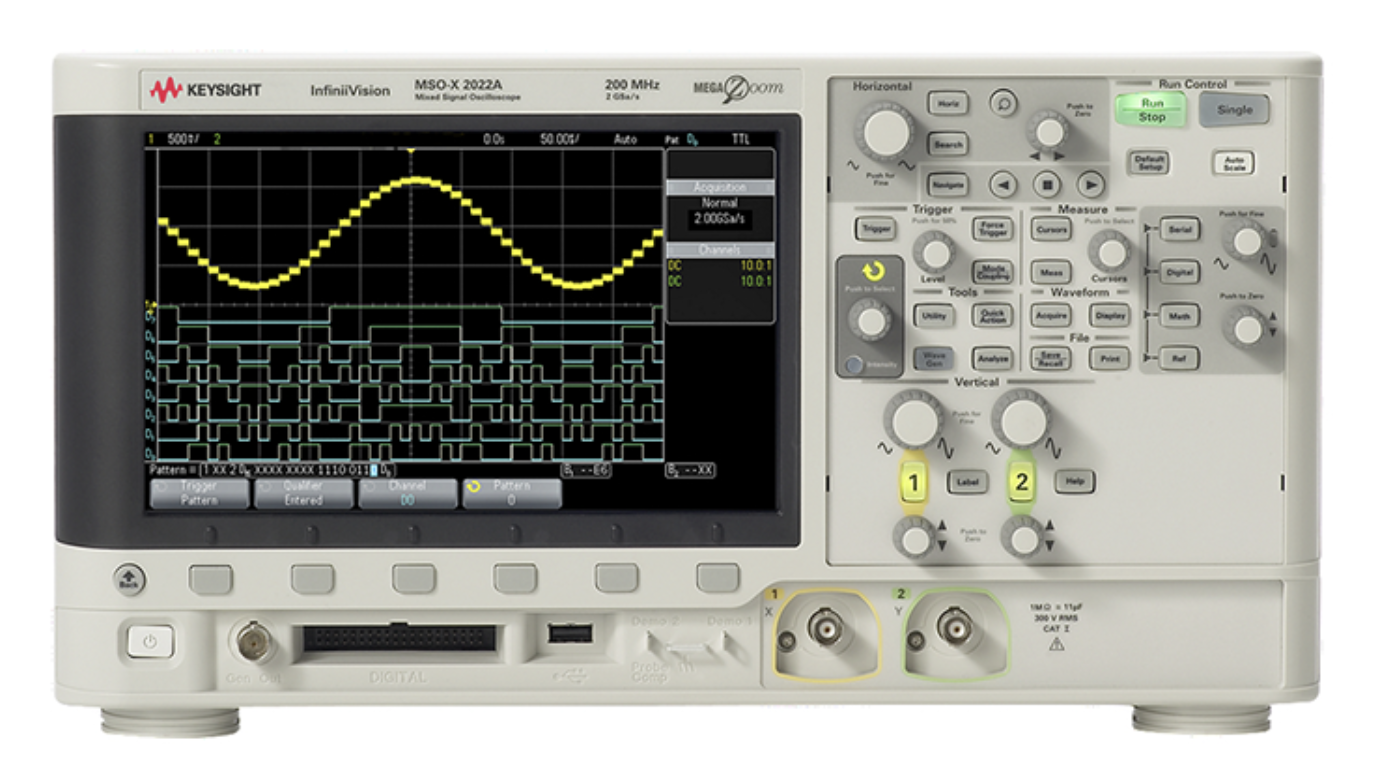Viewport: 1380px width, 778px height.
Task: Tap the Print key
Action: pos(1109,358)
